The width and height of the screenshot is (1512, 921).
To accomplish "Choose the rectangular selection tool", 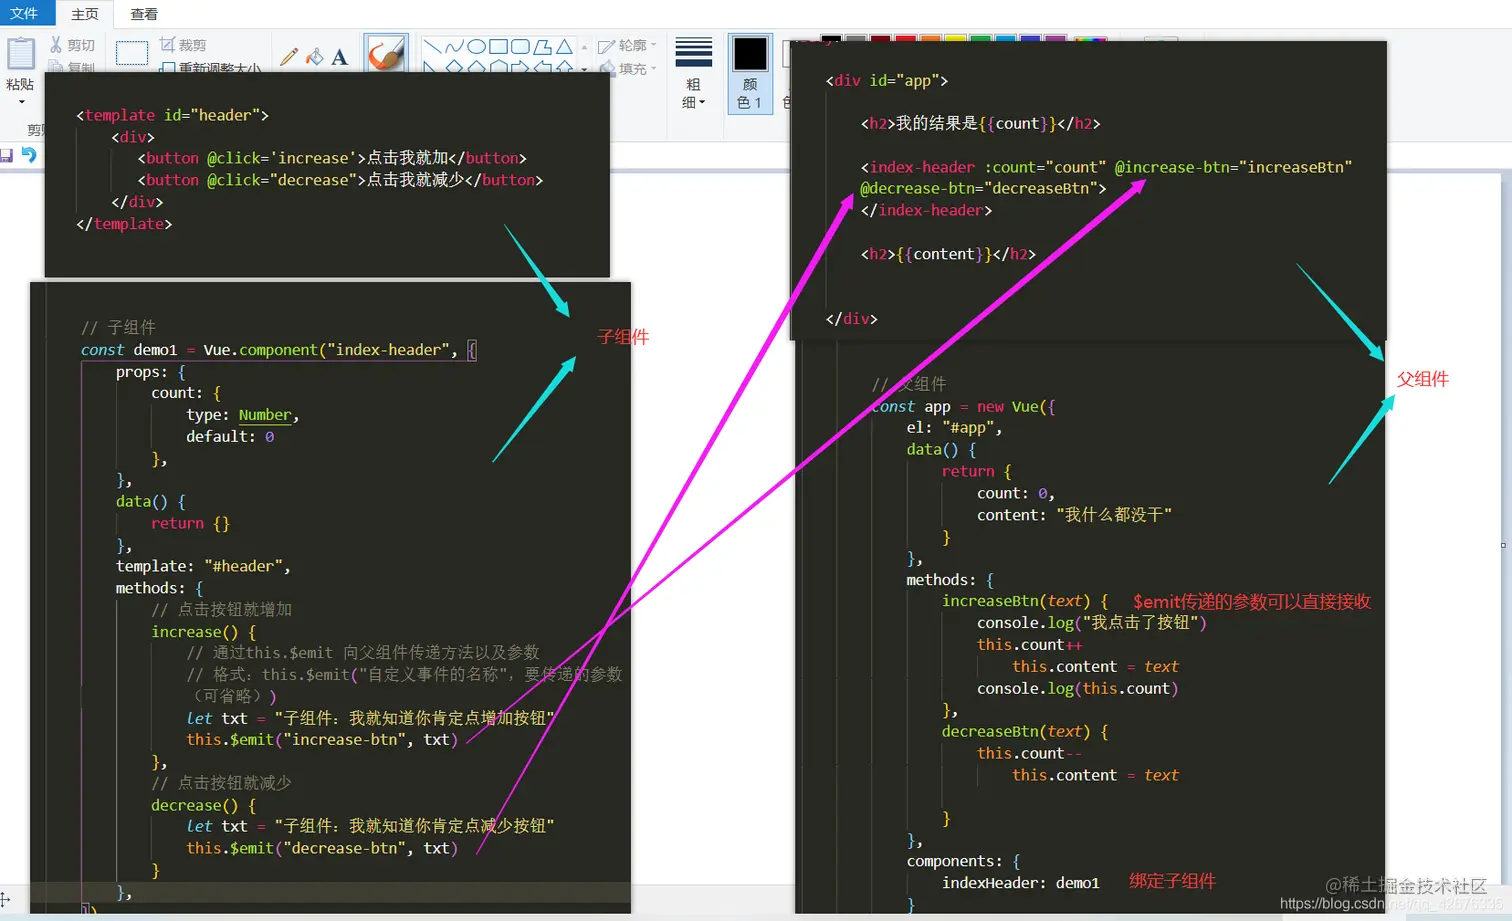I will pyautogui.click(x=131, y=53).
